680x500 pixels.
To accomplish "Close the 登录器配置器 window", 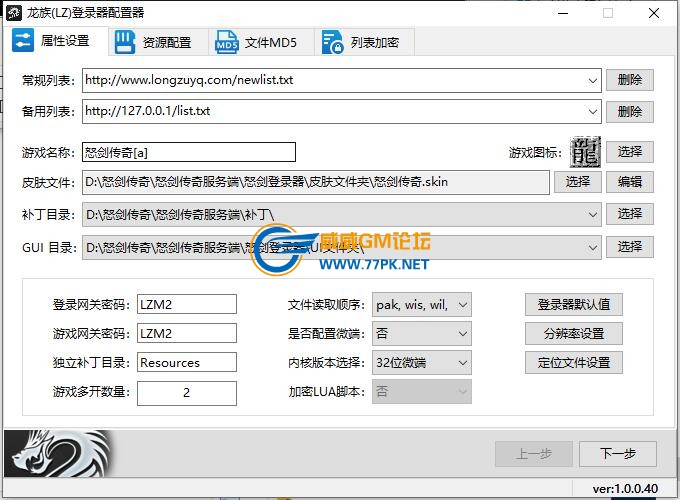I will [x=654, y=13].
